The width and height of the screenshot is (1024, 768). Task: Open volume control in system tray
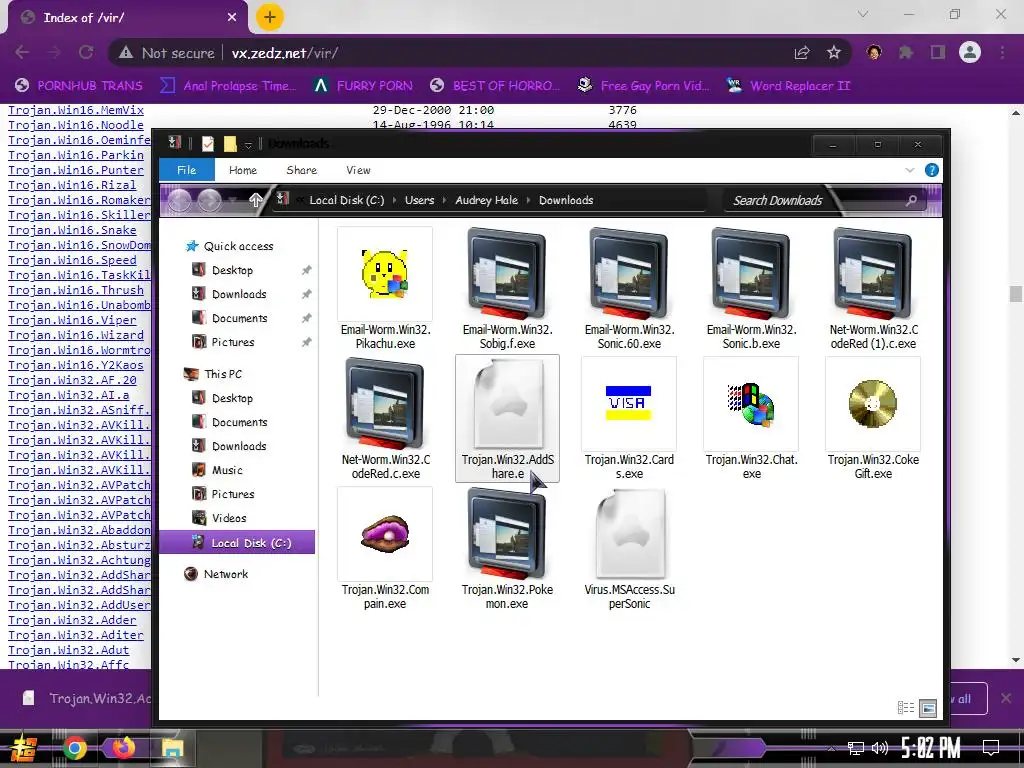tap(880, 748)
